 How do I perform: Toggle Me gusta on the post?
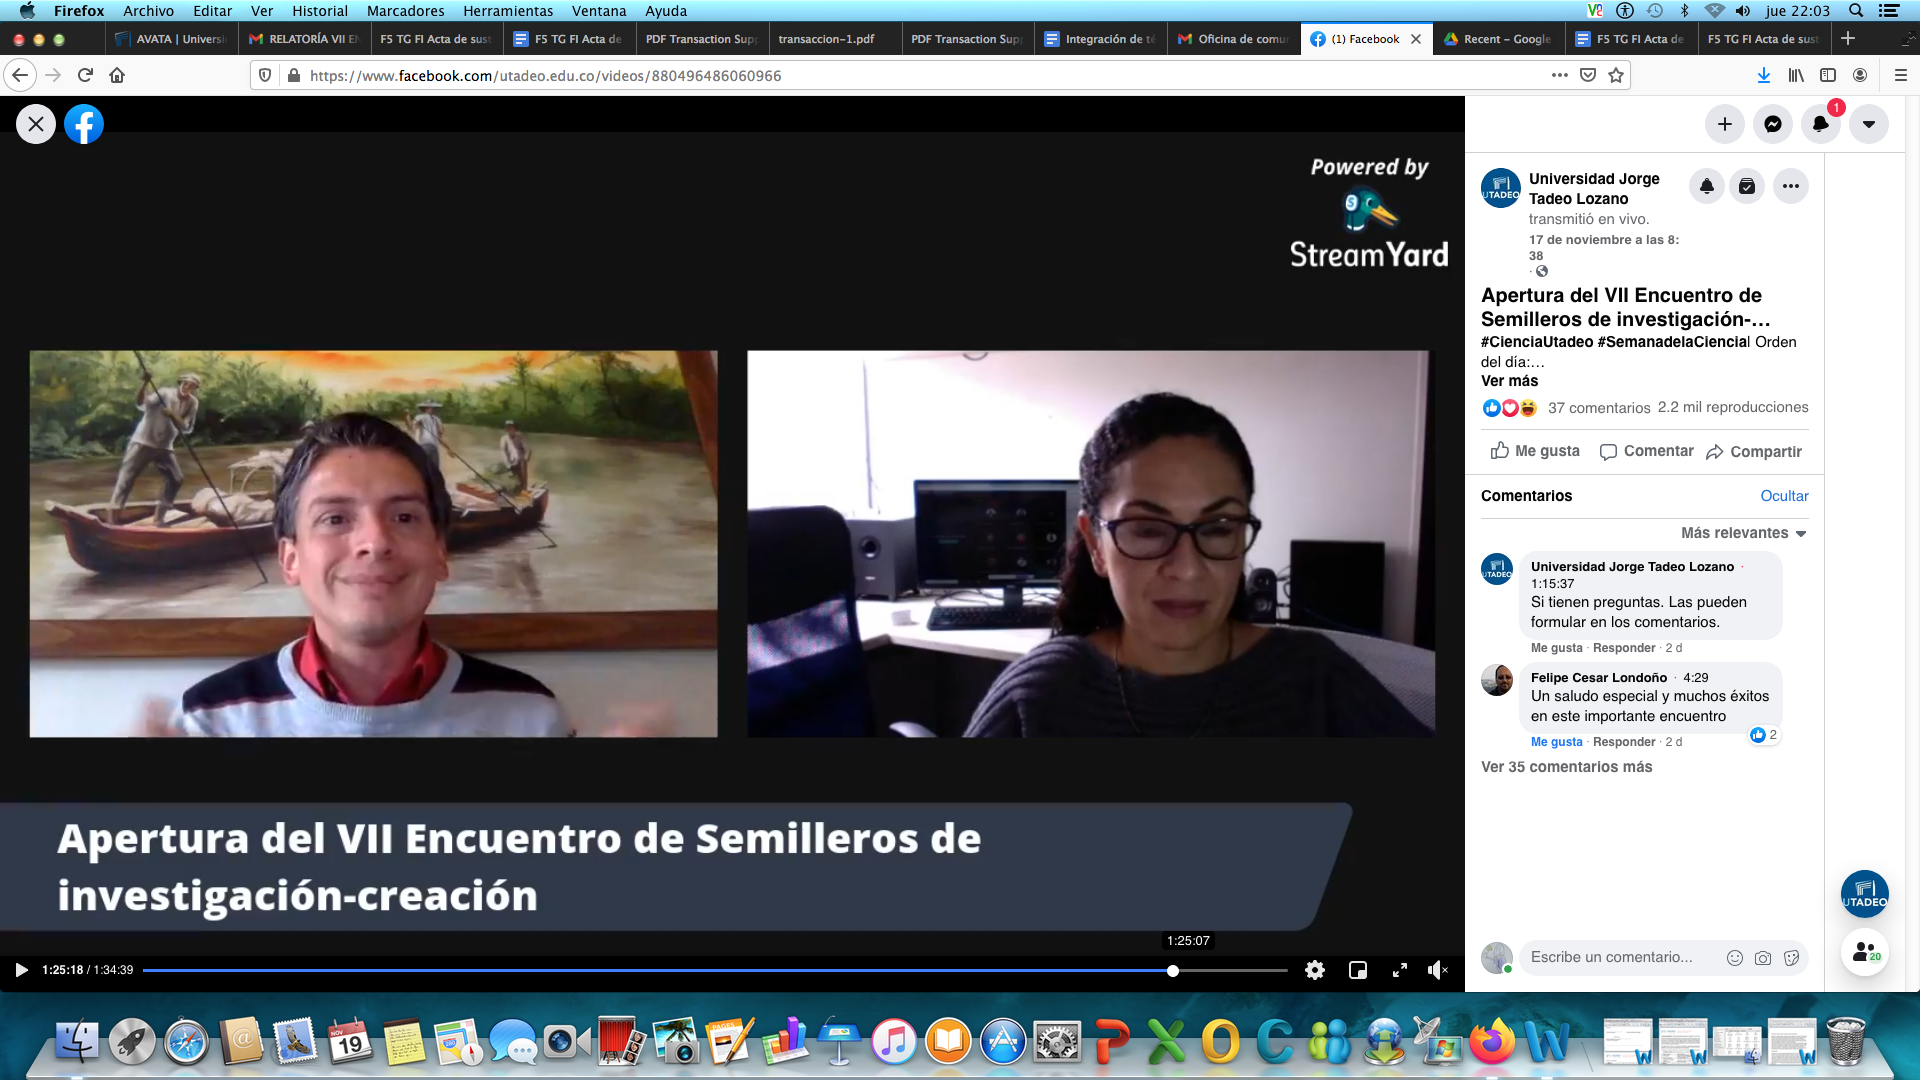(1535, 451)
